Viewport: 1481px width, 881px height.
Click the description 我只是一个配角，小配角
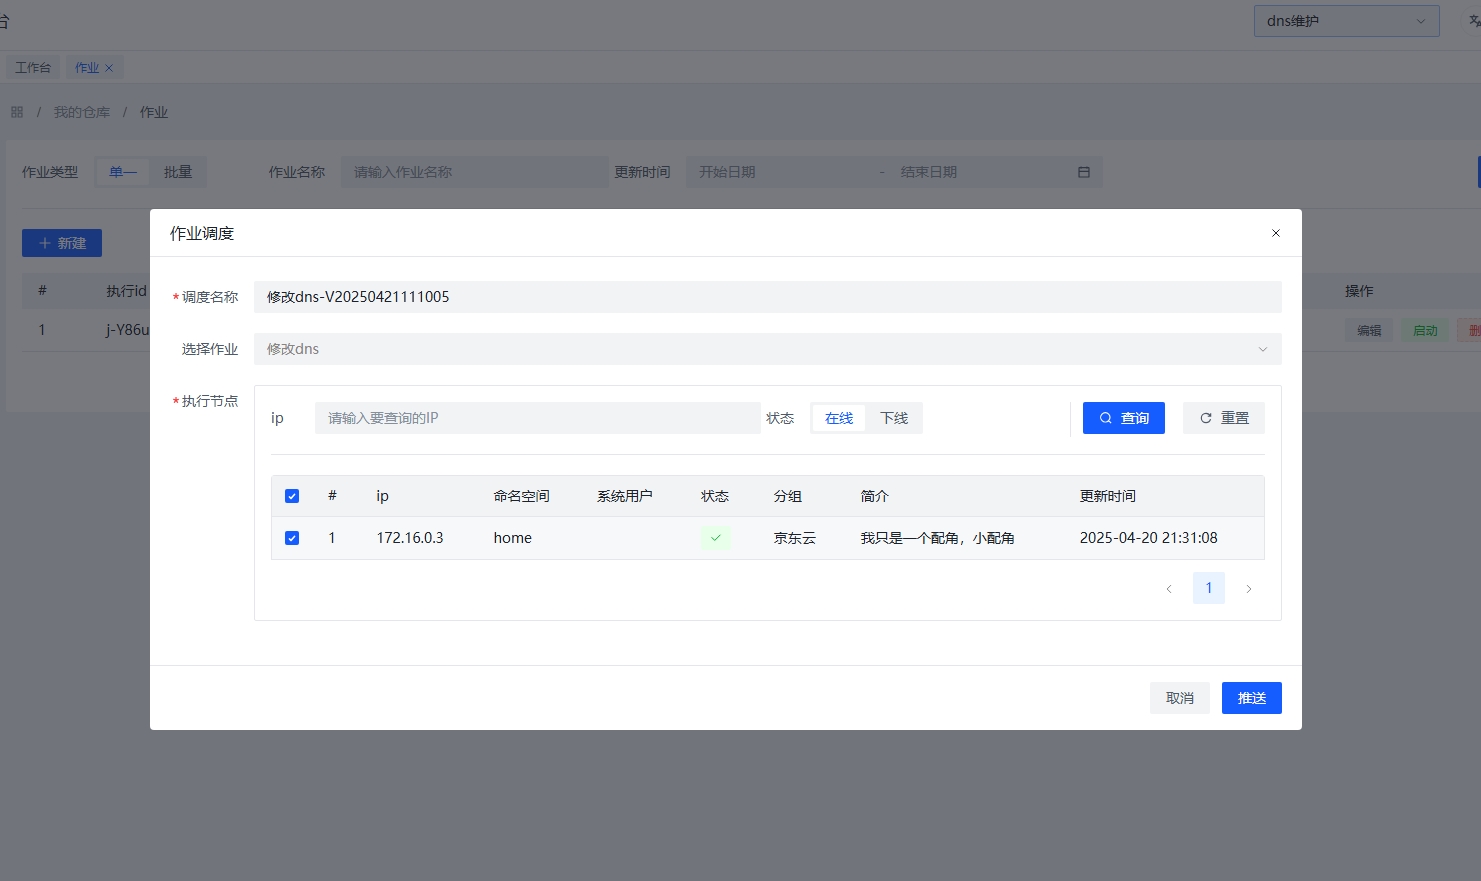[938, 538]
